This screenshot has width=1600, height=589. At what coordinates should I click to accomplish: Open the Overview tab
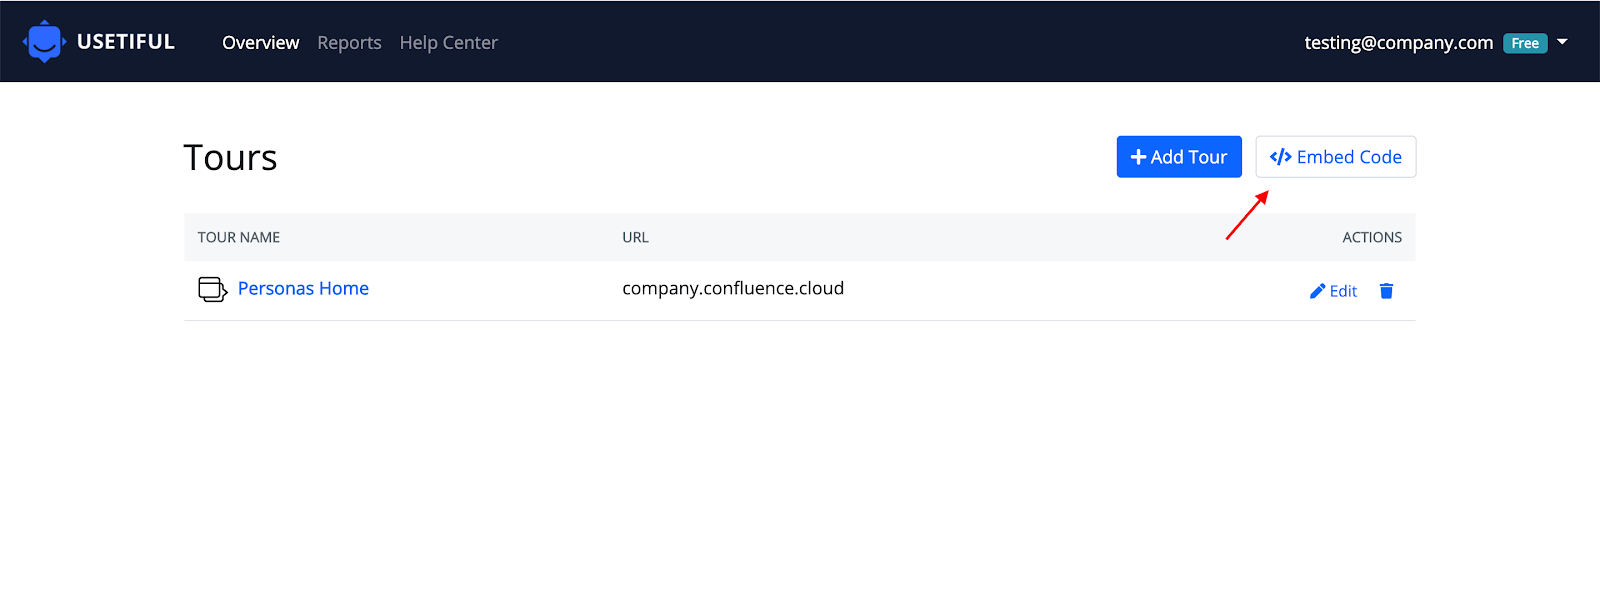click(260, 43)
